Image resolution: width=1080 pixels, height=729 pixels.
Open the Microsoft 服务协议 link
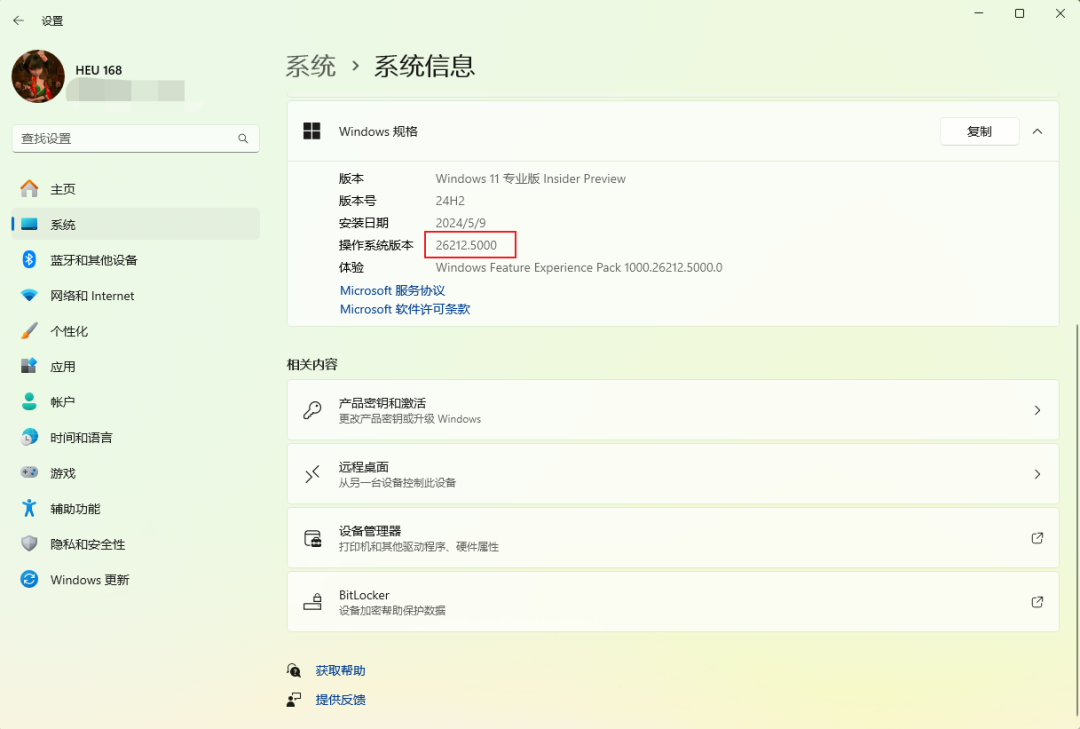393,291
